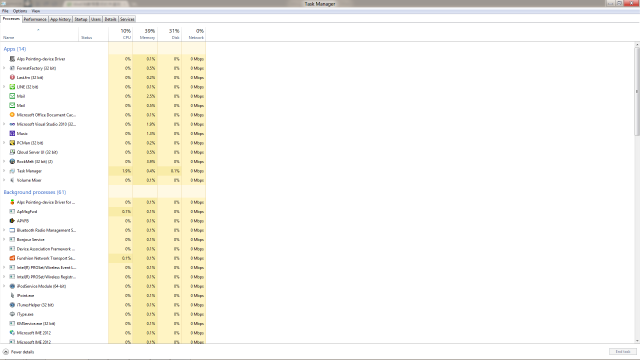Click the Alps Pointing-device Driver for... background icon

tap(12, 202)
